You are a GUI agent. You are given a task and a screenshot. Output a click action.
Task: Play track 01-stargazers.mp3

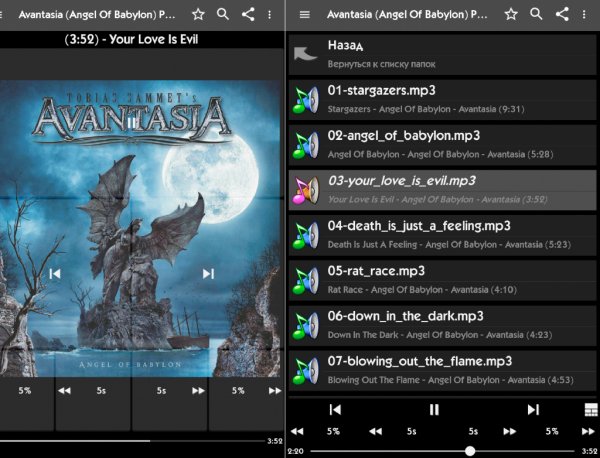click(442, 99)
